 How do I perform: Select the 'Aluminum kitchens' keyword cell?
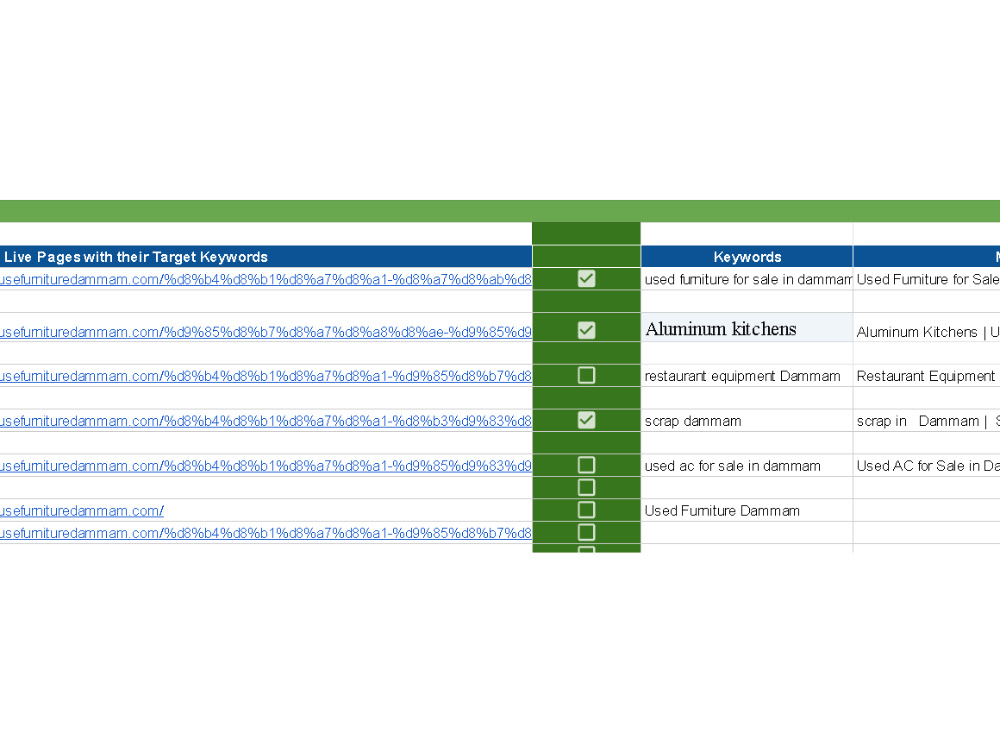[747, 328]
